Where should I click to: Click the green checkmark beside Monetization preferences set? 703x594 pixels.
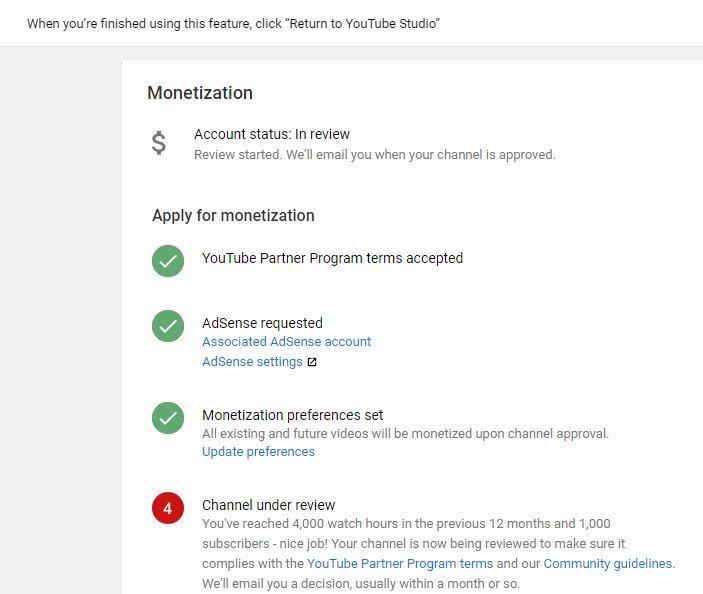click(168, 418)
